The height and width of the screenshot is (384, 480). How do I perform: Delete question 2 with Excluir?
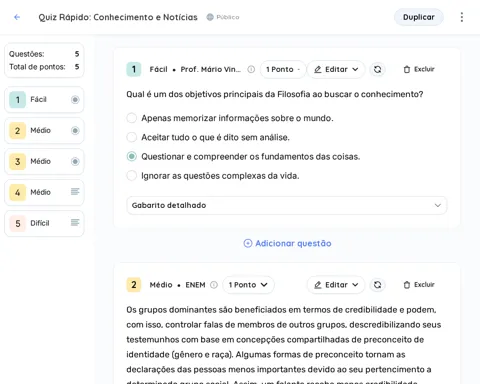[x=419, y=285]
